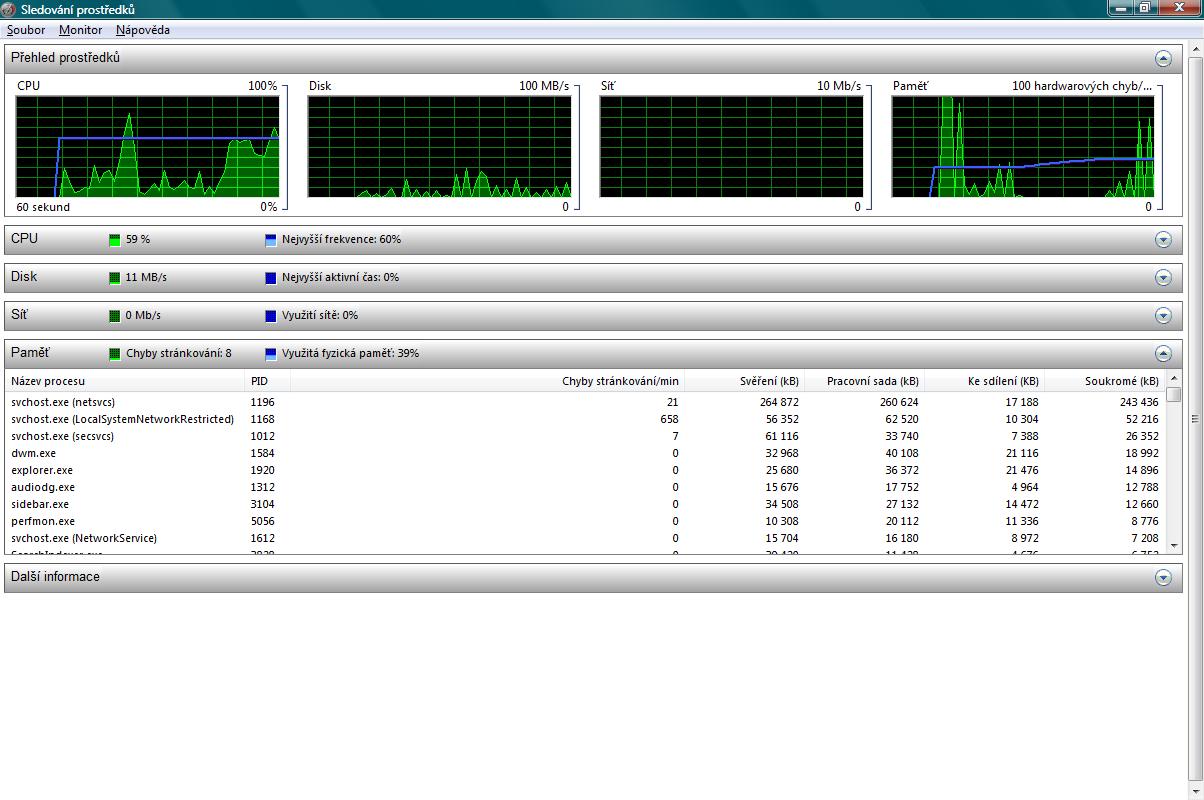
Task: Sort by Pracovní sada (kB) column
Action: pyautogui.click(x=864, y=381)
